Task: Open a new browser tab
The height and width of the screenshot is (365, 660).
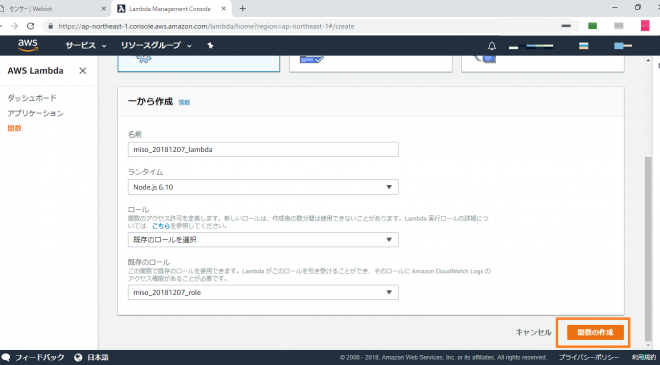Action: [242, 8]
